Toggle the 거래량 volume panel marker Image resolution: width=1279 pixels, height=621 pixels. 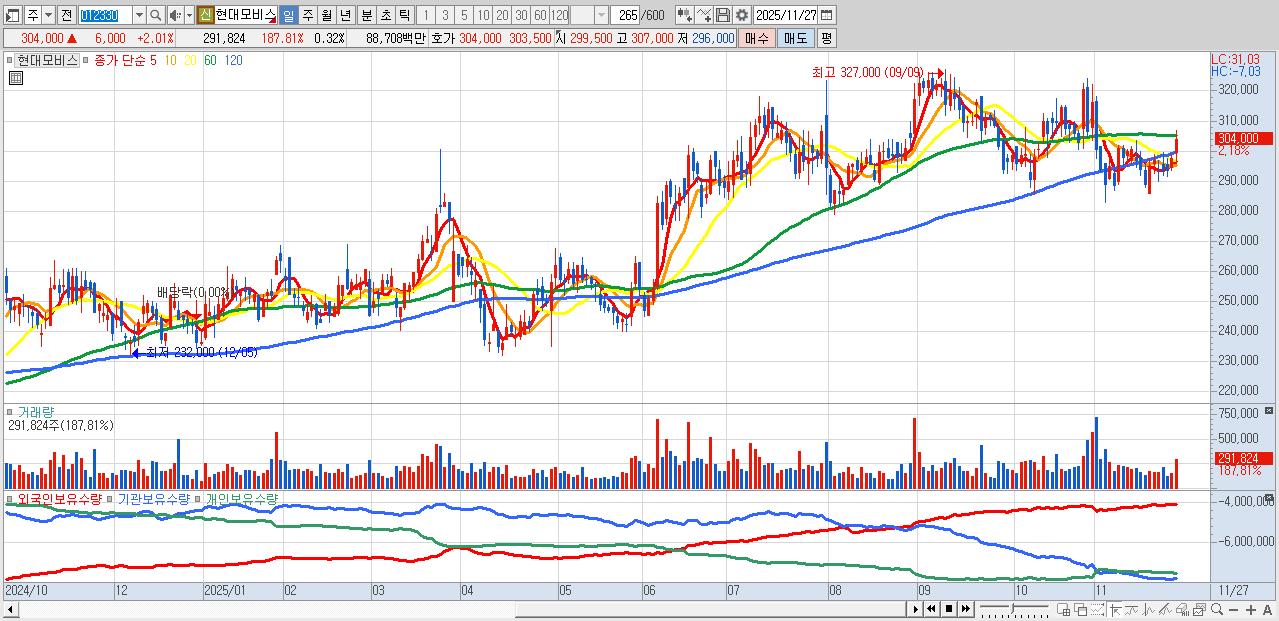click(x=10, y=411)
